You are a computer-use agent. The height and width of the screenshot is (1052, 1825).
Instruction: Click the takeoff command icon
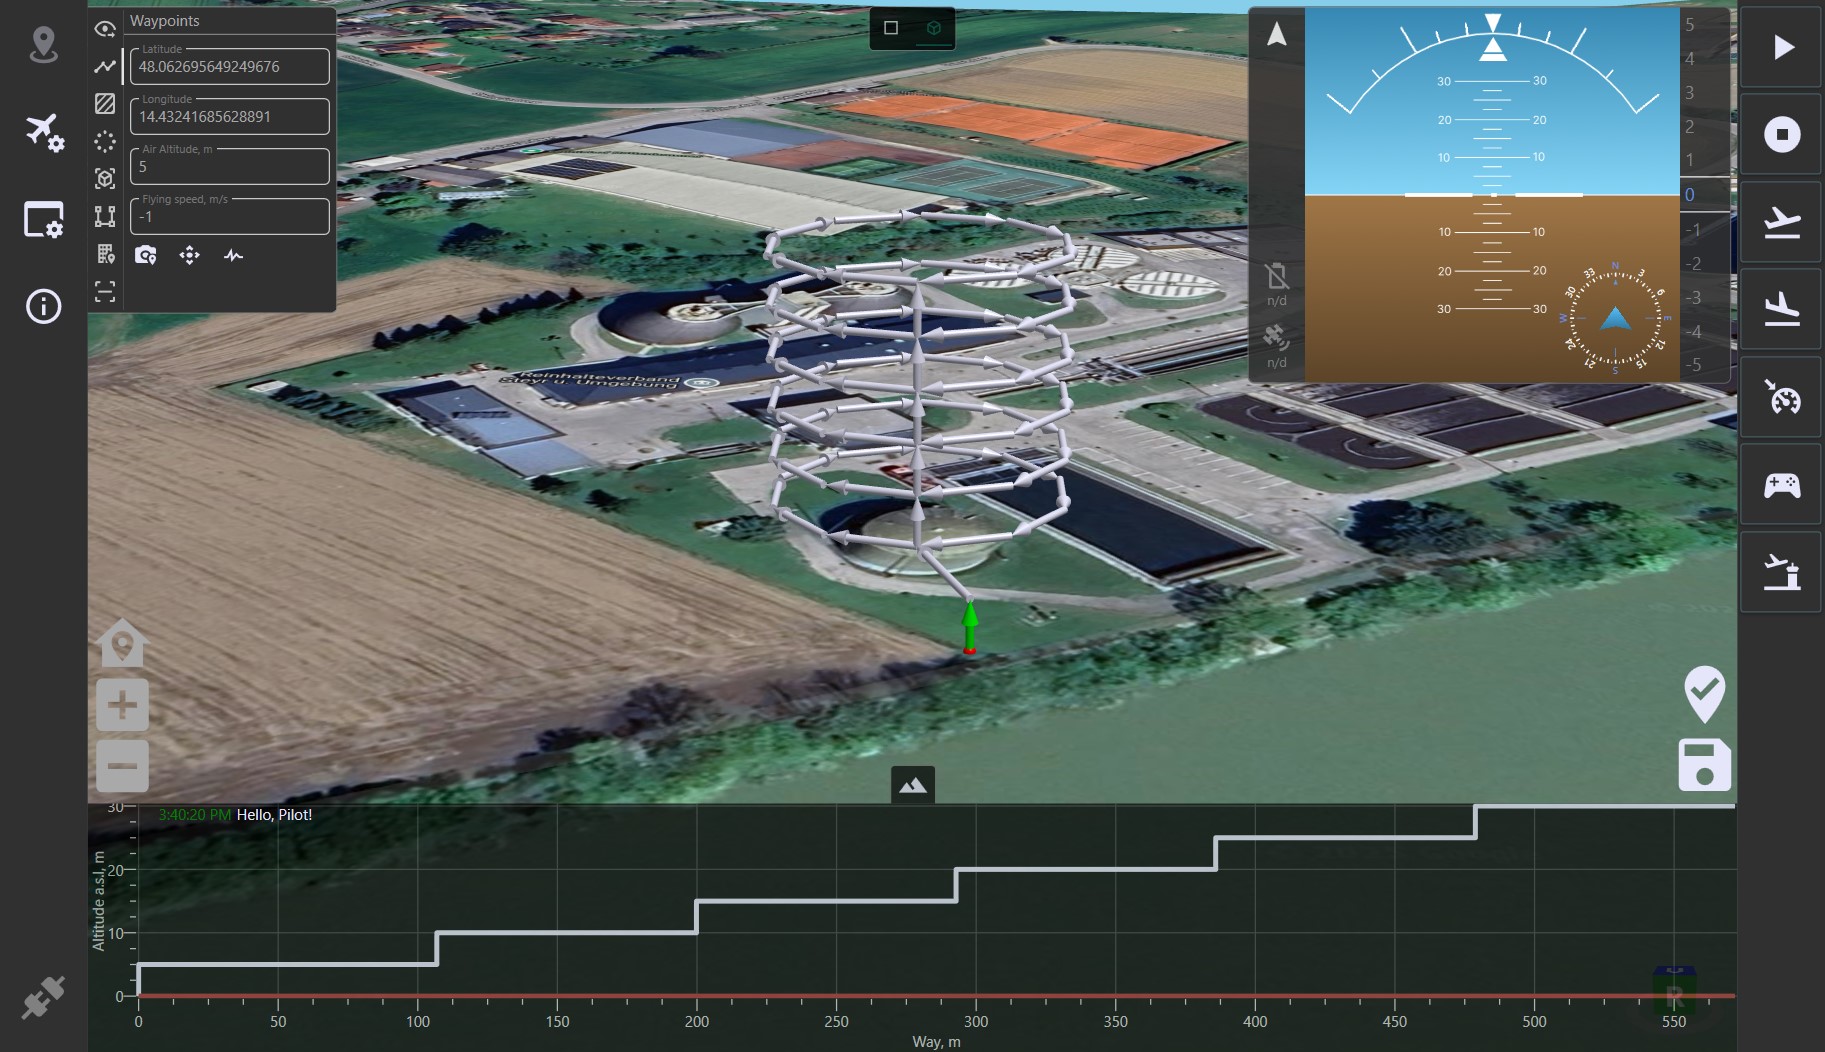(x=1781, y=221)
